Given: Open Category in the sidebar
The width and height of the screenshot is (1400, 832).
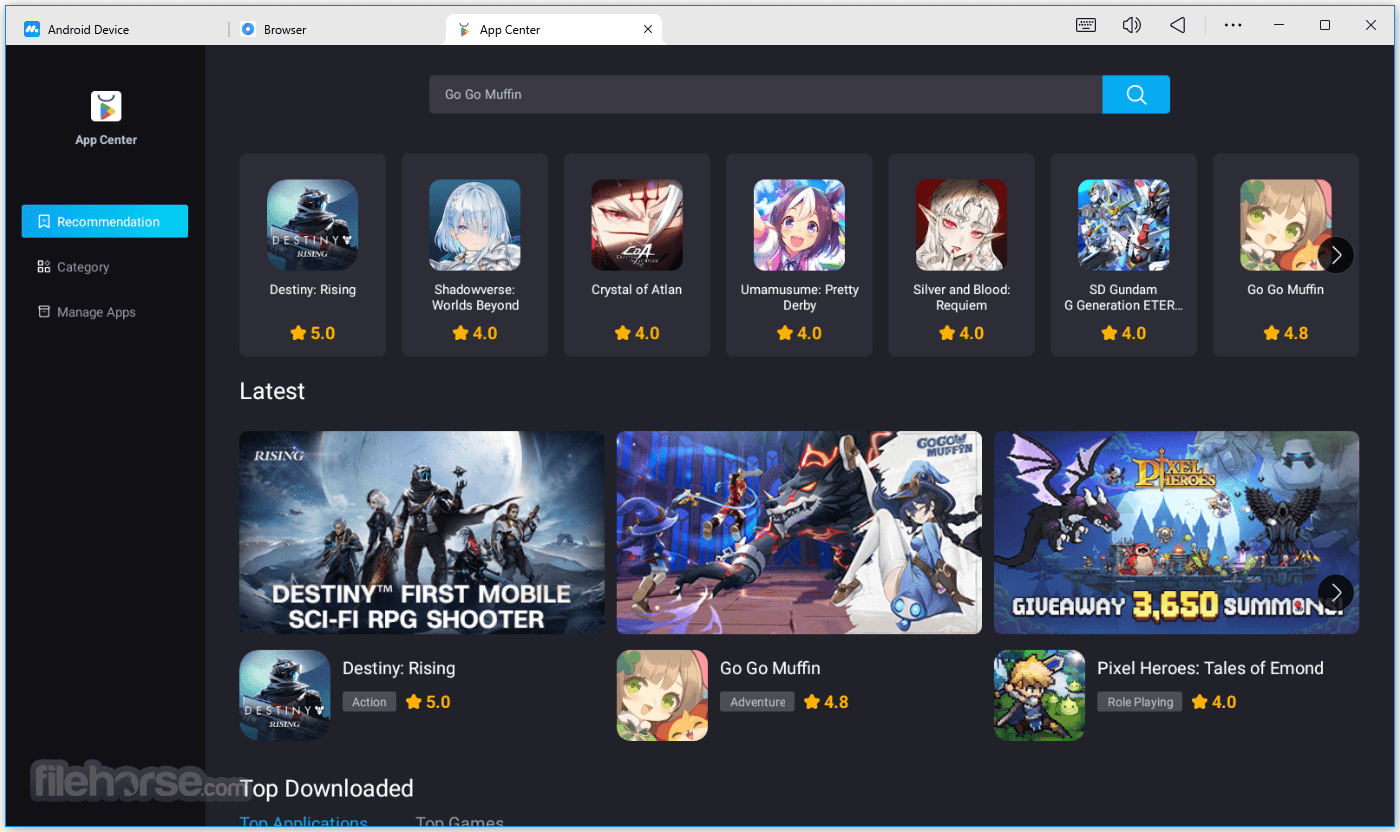Looking at the screenshot, I should (73, 267).
